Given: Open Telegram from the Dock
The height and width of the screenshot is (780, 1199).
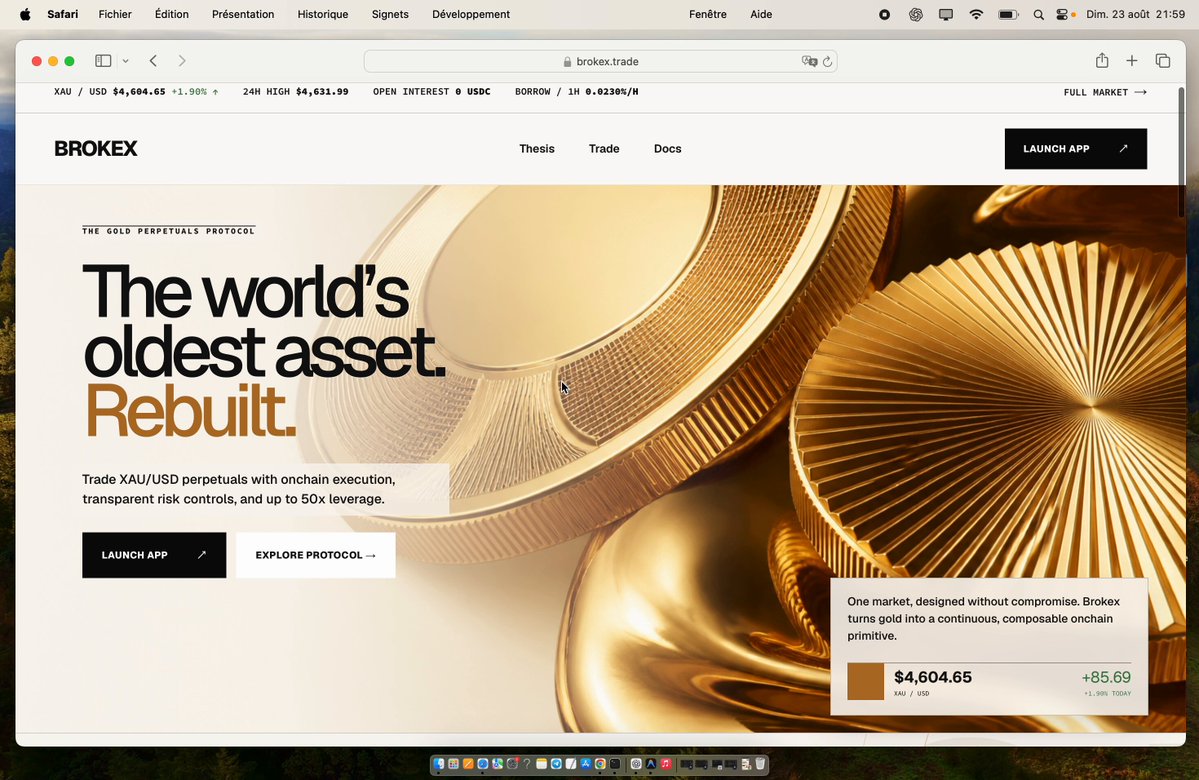Looking at the screenshot, I should (x=556, y=764).
